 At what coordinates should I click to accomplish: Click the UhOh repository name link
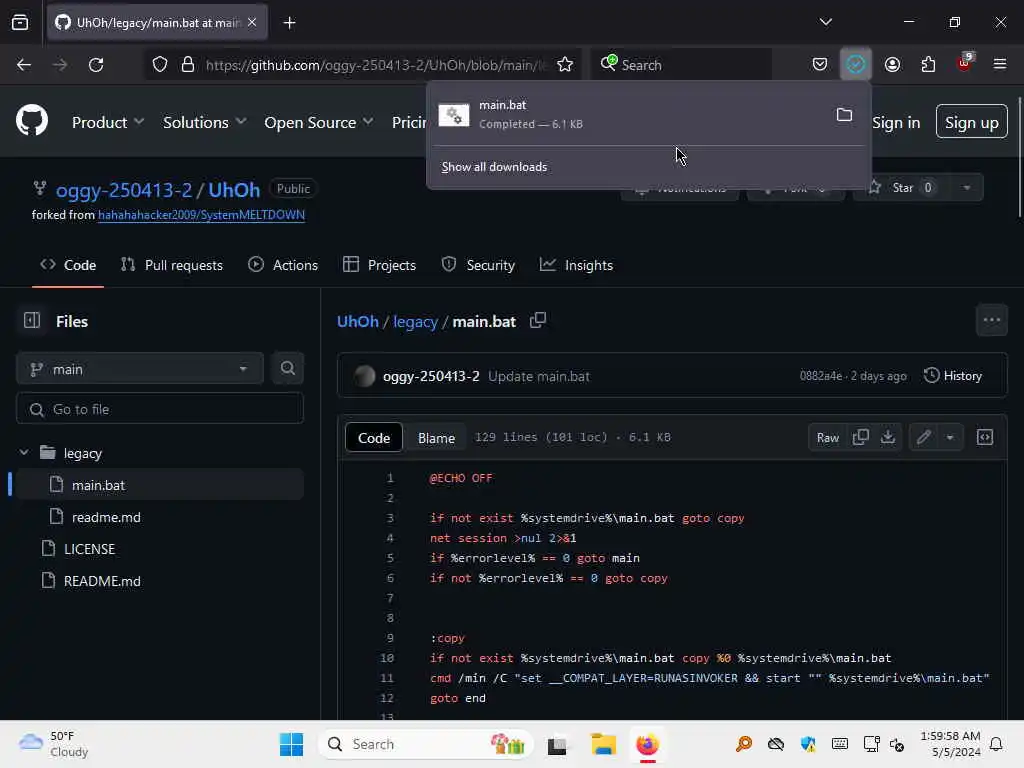click(234, 190)
